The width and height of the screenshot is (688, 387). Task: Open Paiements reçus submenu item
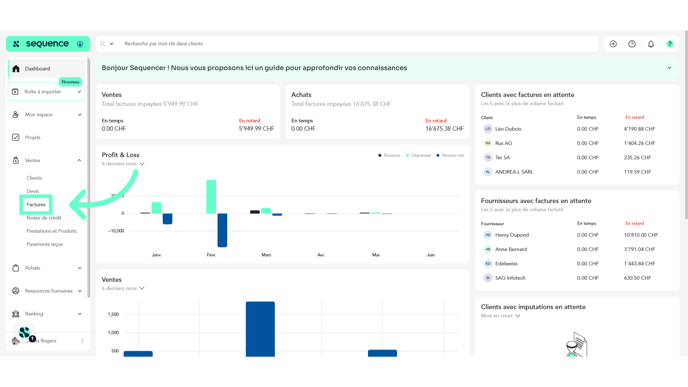coord(45,244)
